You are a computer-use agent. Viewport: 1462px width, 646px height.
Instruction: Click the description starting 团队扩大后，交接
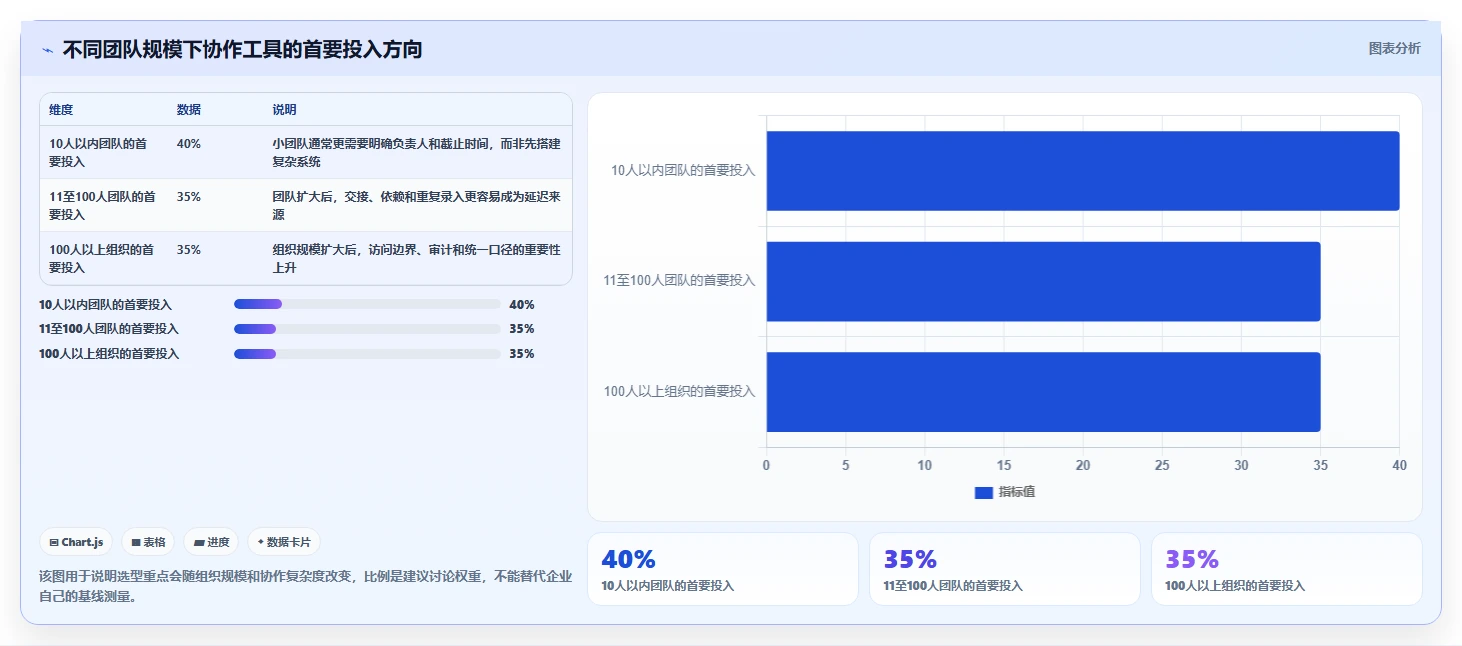[416, 205]
